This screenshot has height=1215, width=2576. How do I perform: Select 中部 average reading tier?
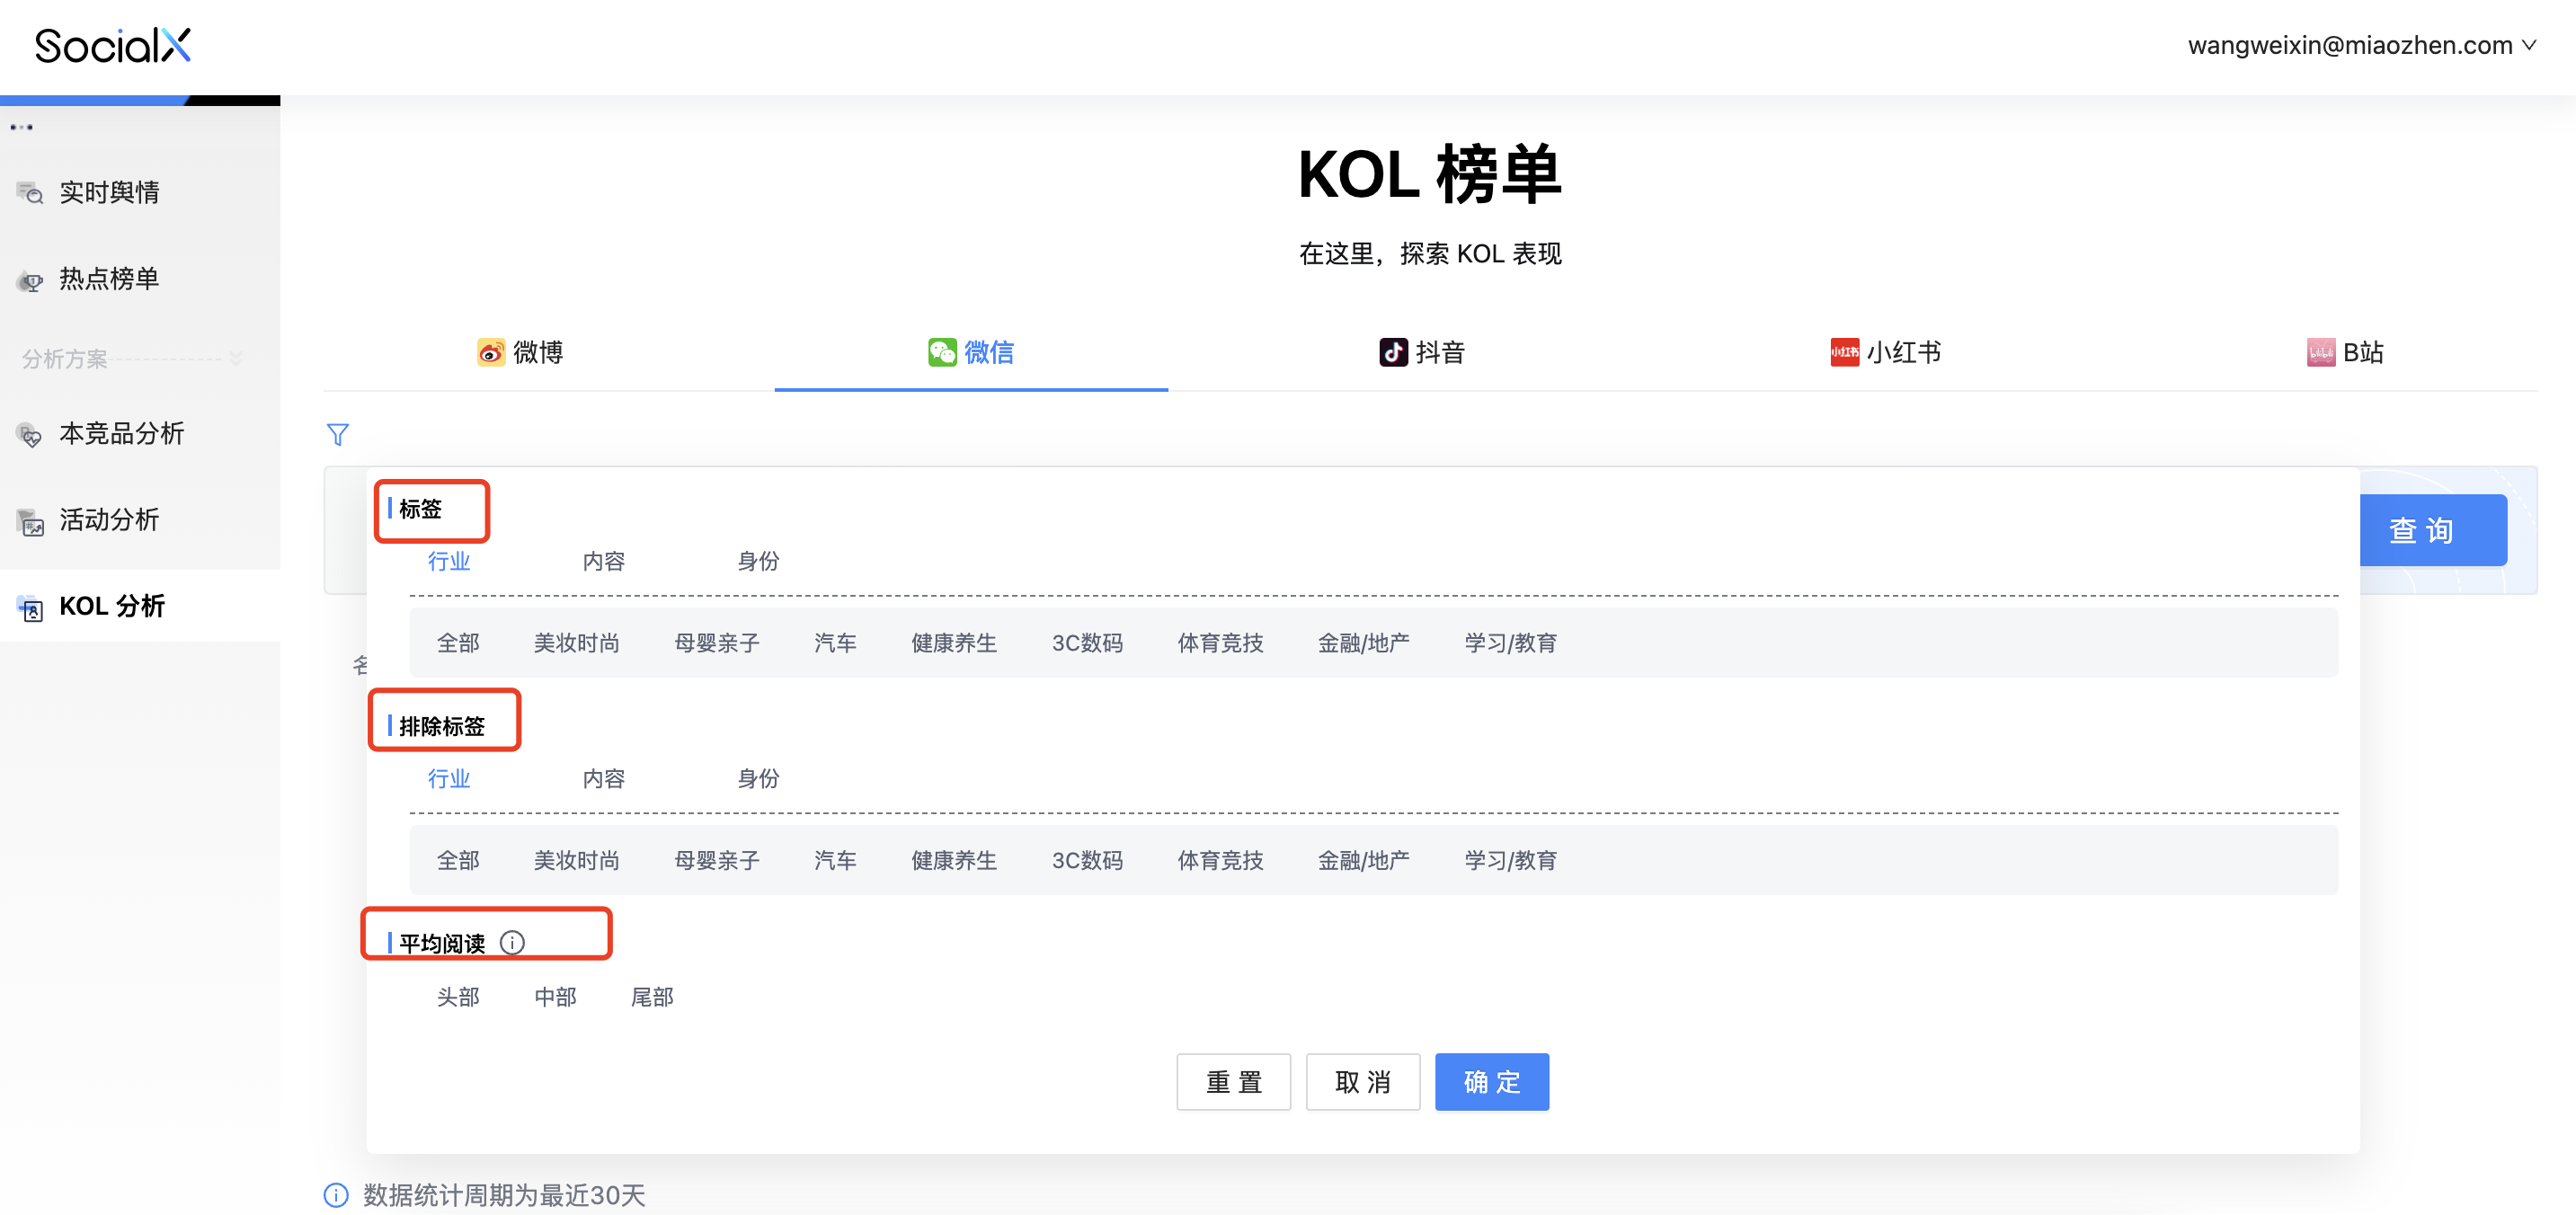point(555,997)
